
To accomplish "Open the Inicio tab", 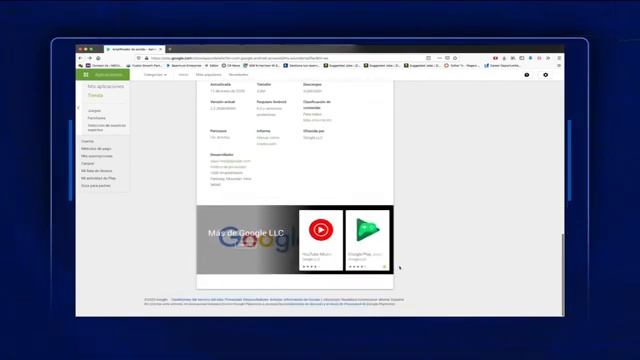I will pos(183,75).
